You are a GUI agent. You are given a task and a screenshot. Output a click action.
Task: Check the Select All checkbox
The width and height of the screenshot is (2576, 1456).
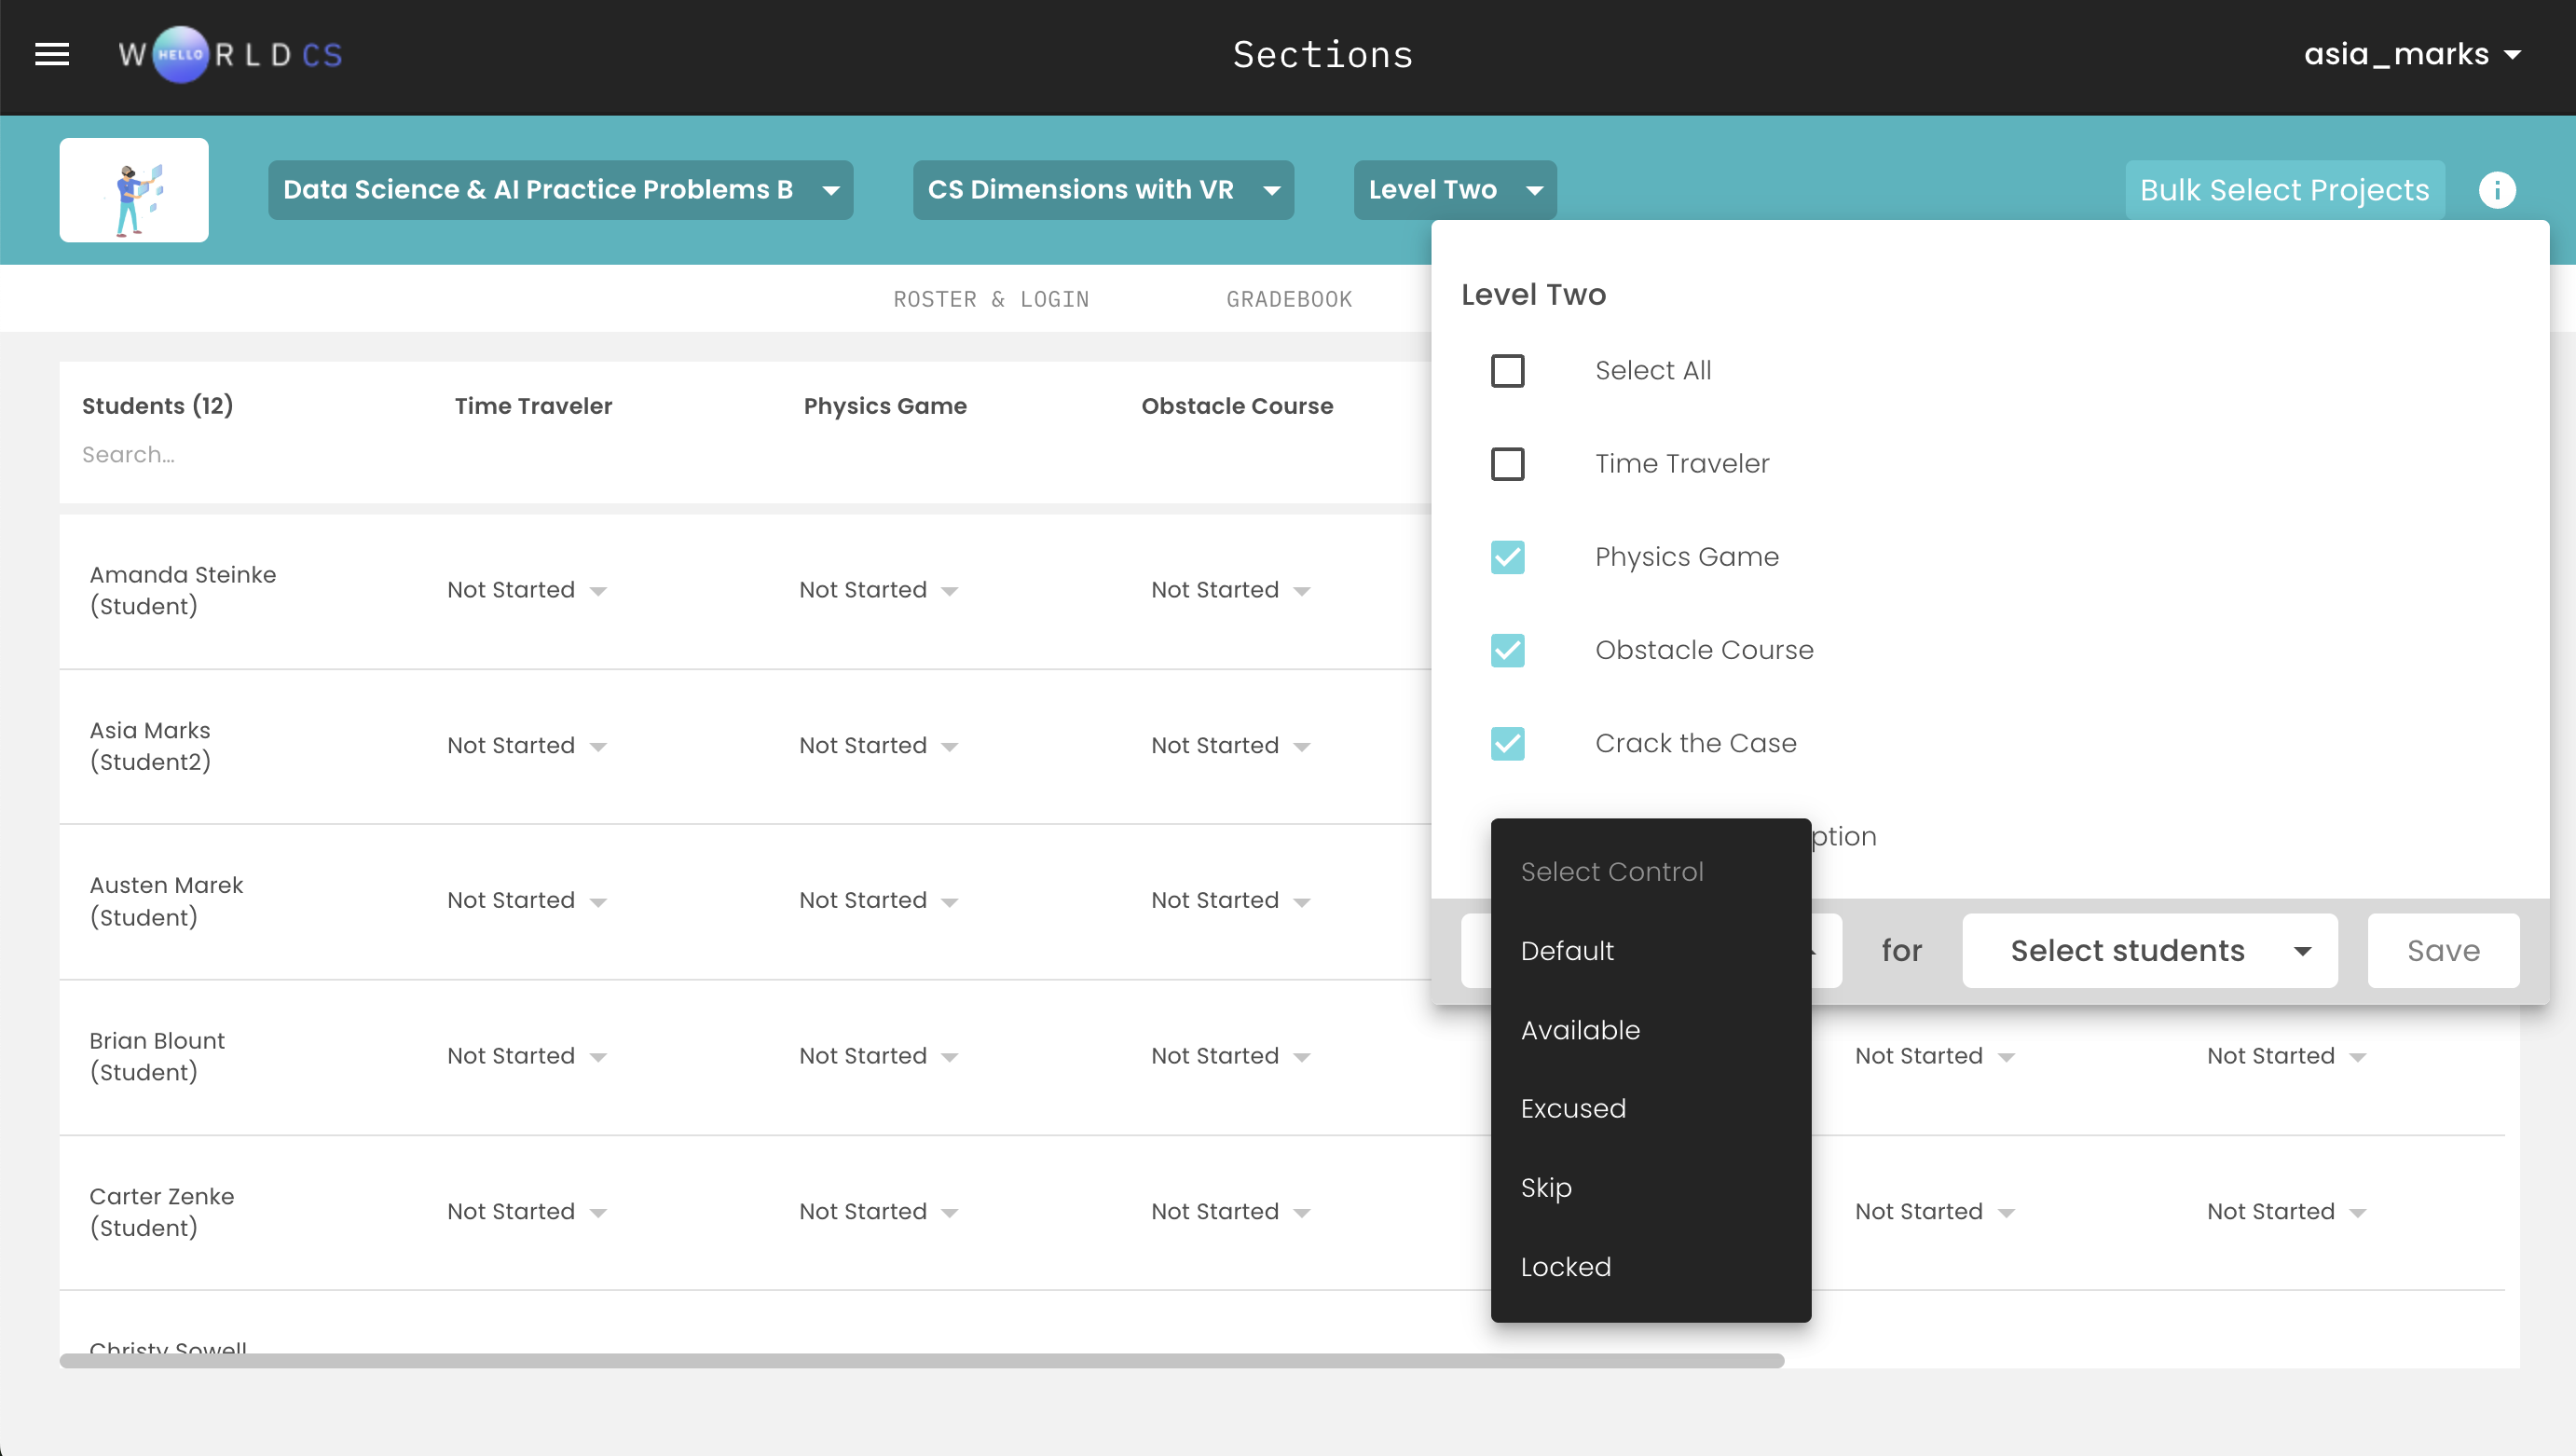tap(1507, 371)
